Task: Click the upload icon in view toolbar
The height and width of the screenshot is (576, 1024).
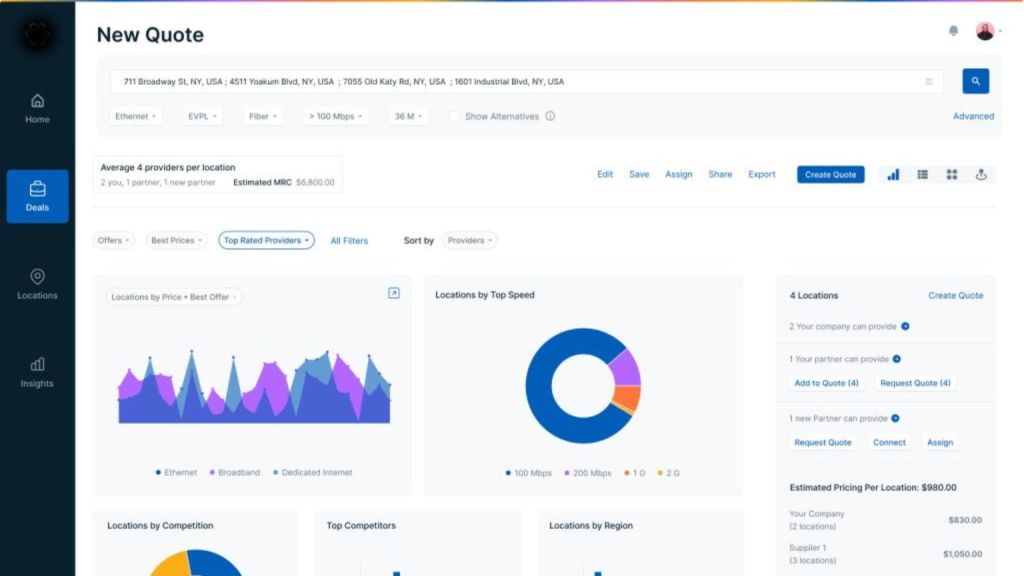Action: click(981, 174)
